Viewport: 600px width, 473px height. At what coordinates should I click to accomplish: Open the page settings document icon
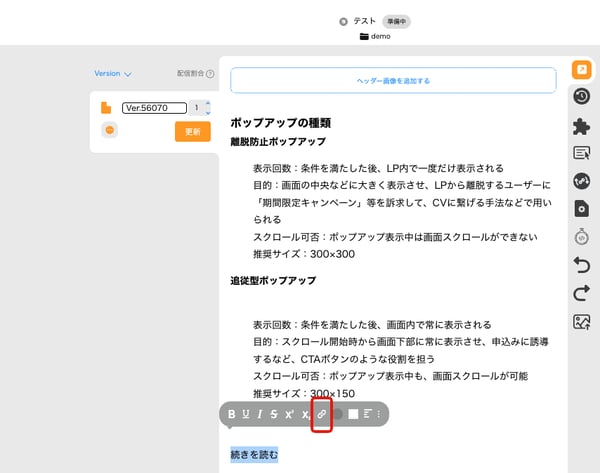point(581,209)
